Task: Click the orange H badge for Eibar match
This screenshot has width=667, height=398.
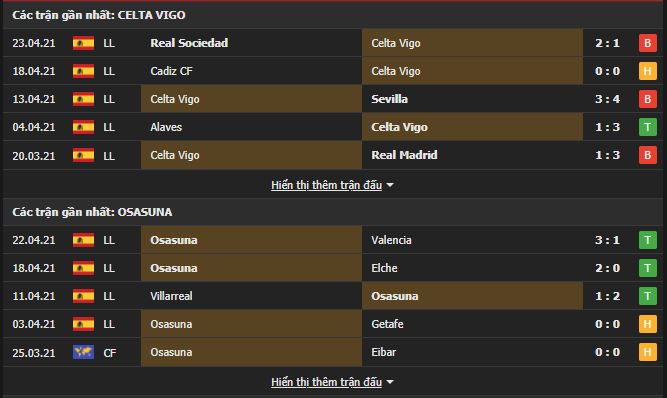Action: (647, 352)
